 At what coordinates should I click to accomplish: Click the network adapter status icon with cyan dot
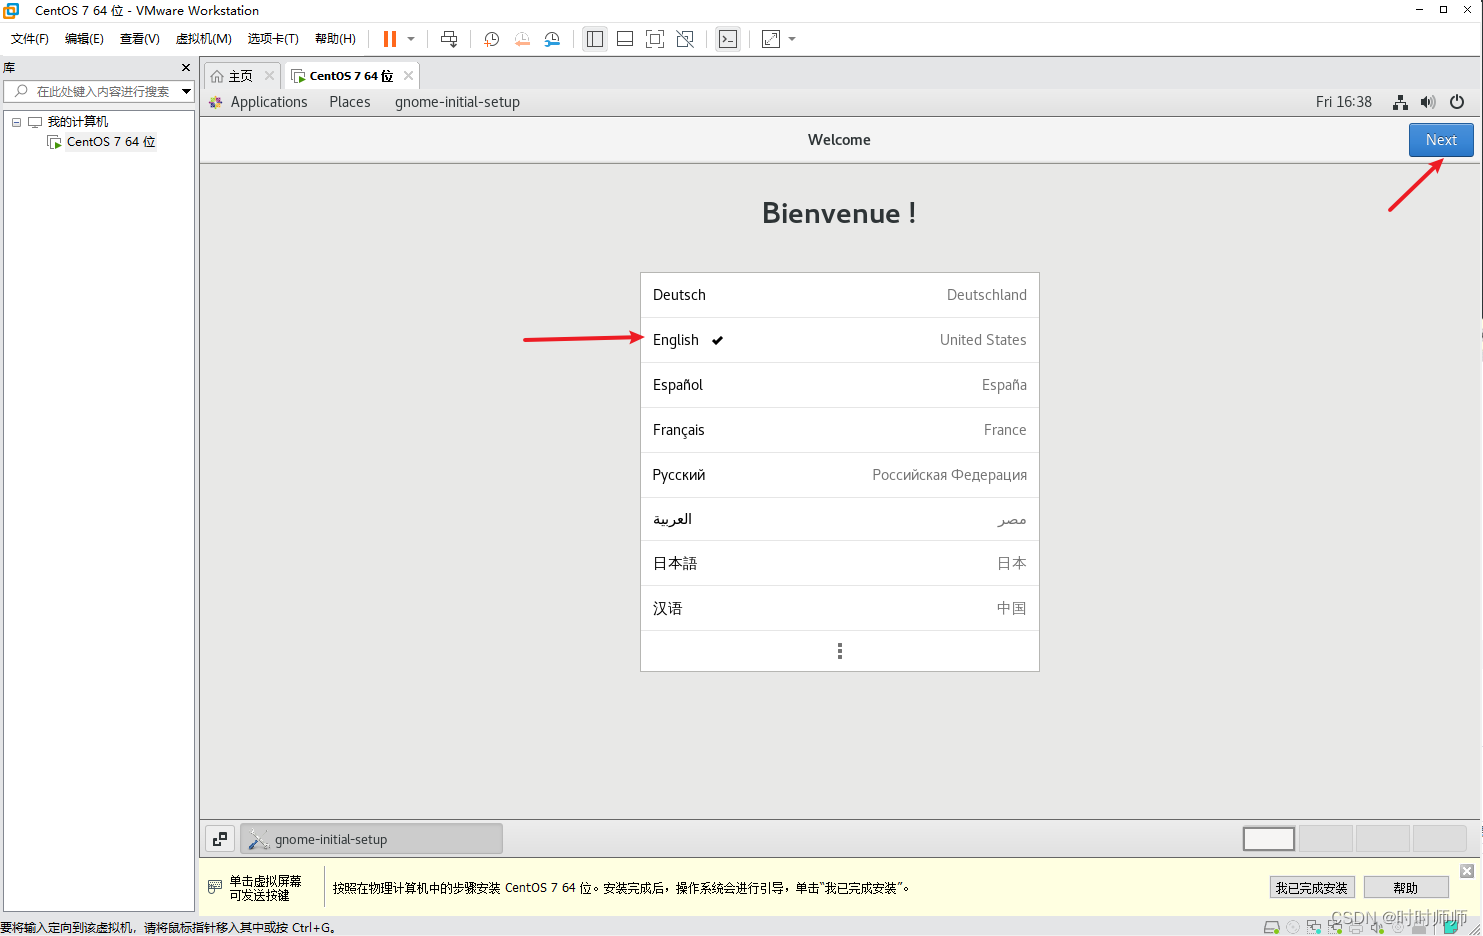(1314, 927)
